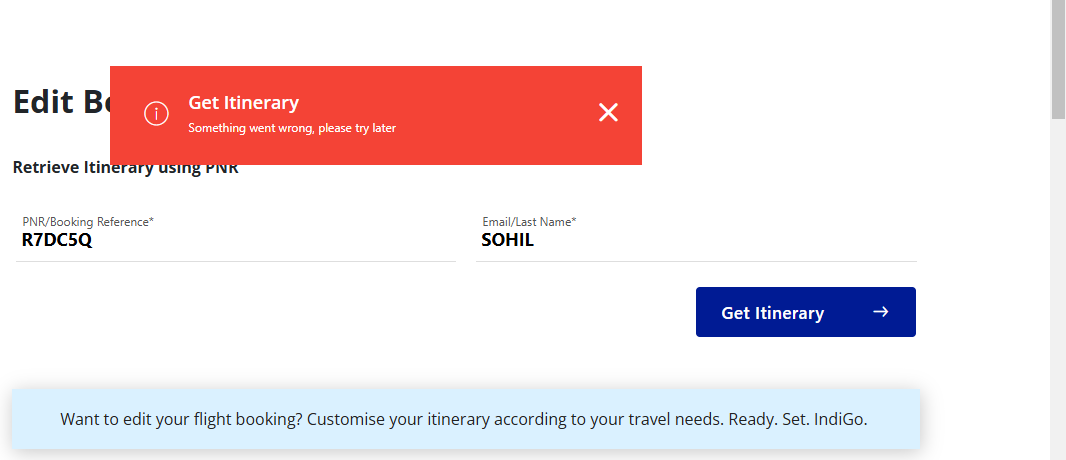Place cursor in the SOHIL text
The width and height of the screenshot is (1066, 460).
pyautogui.click(x=507, y=240)
